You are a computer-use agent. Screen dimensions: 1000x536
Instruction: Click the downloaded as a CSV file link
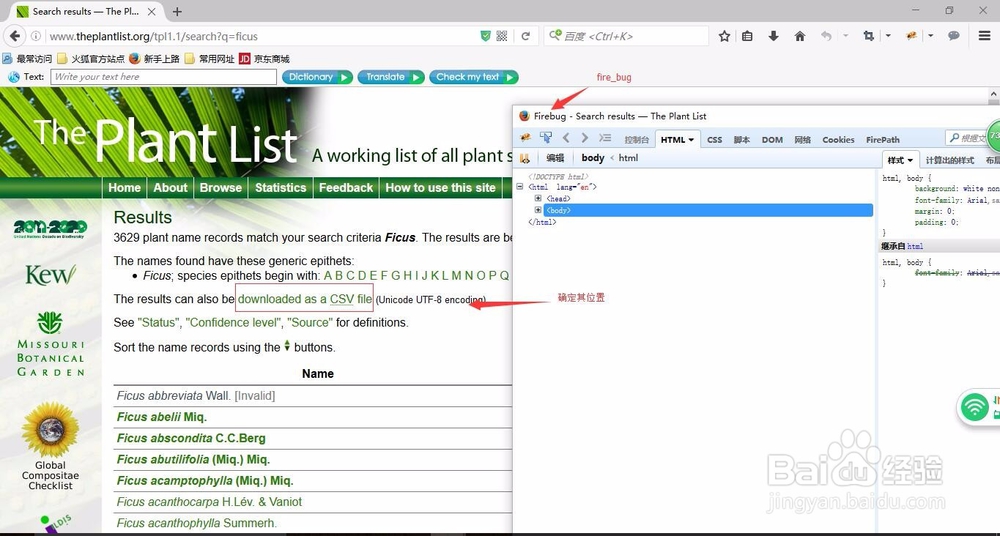click(x=305, y=299)
